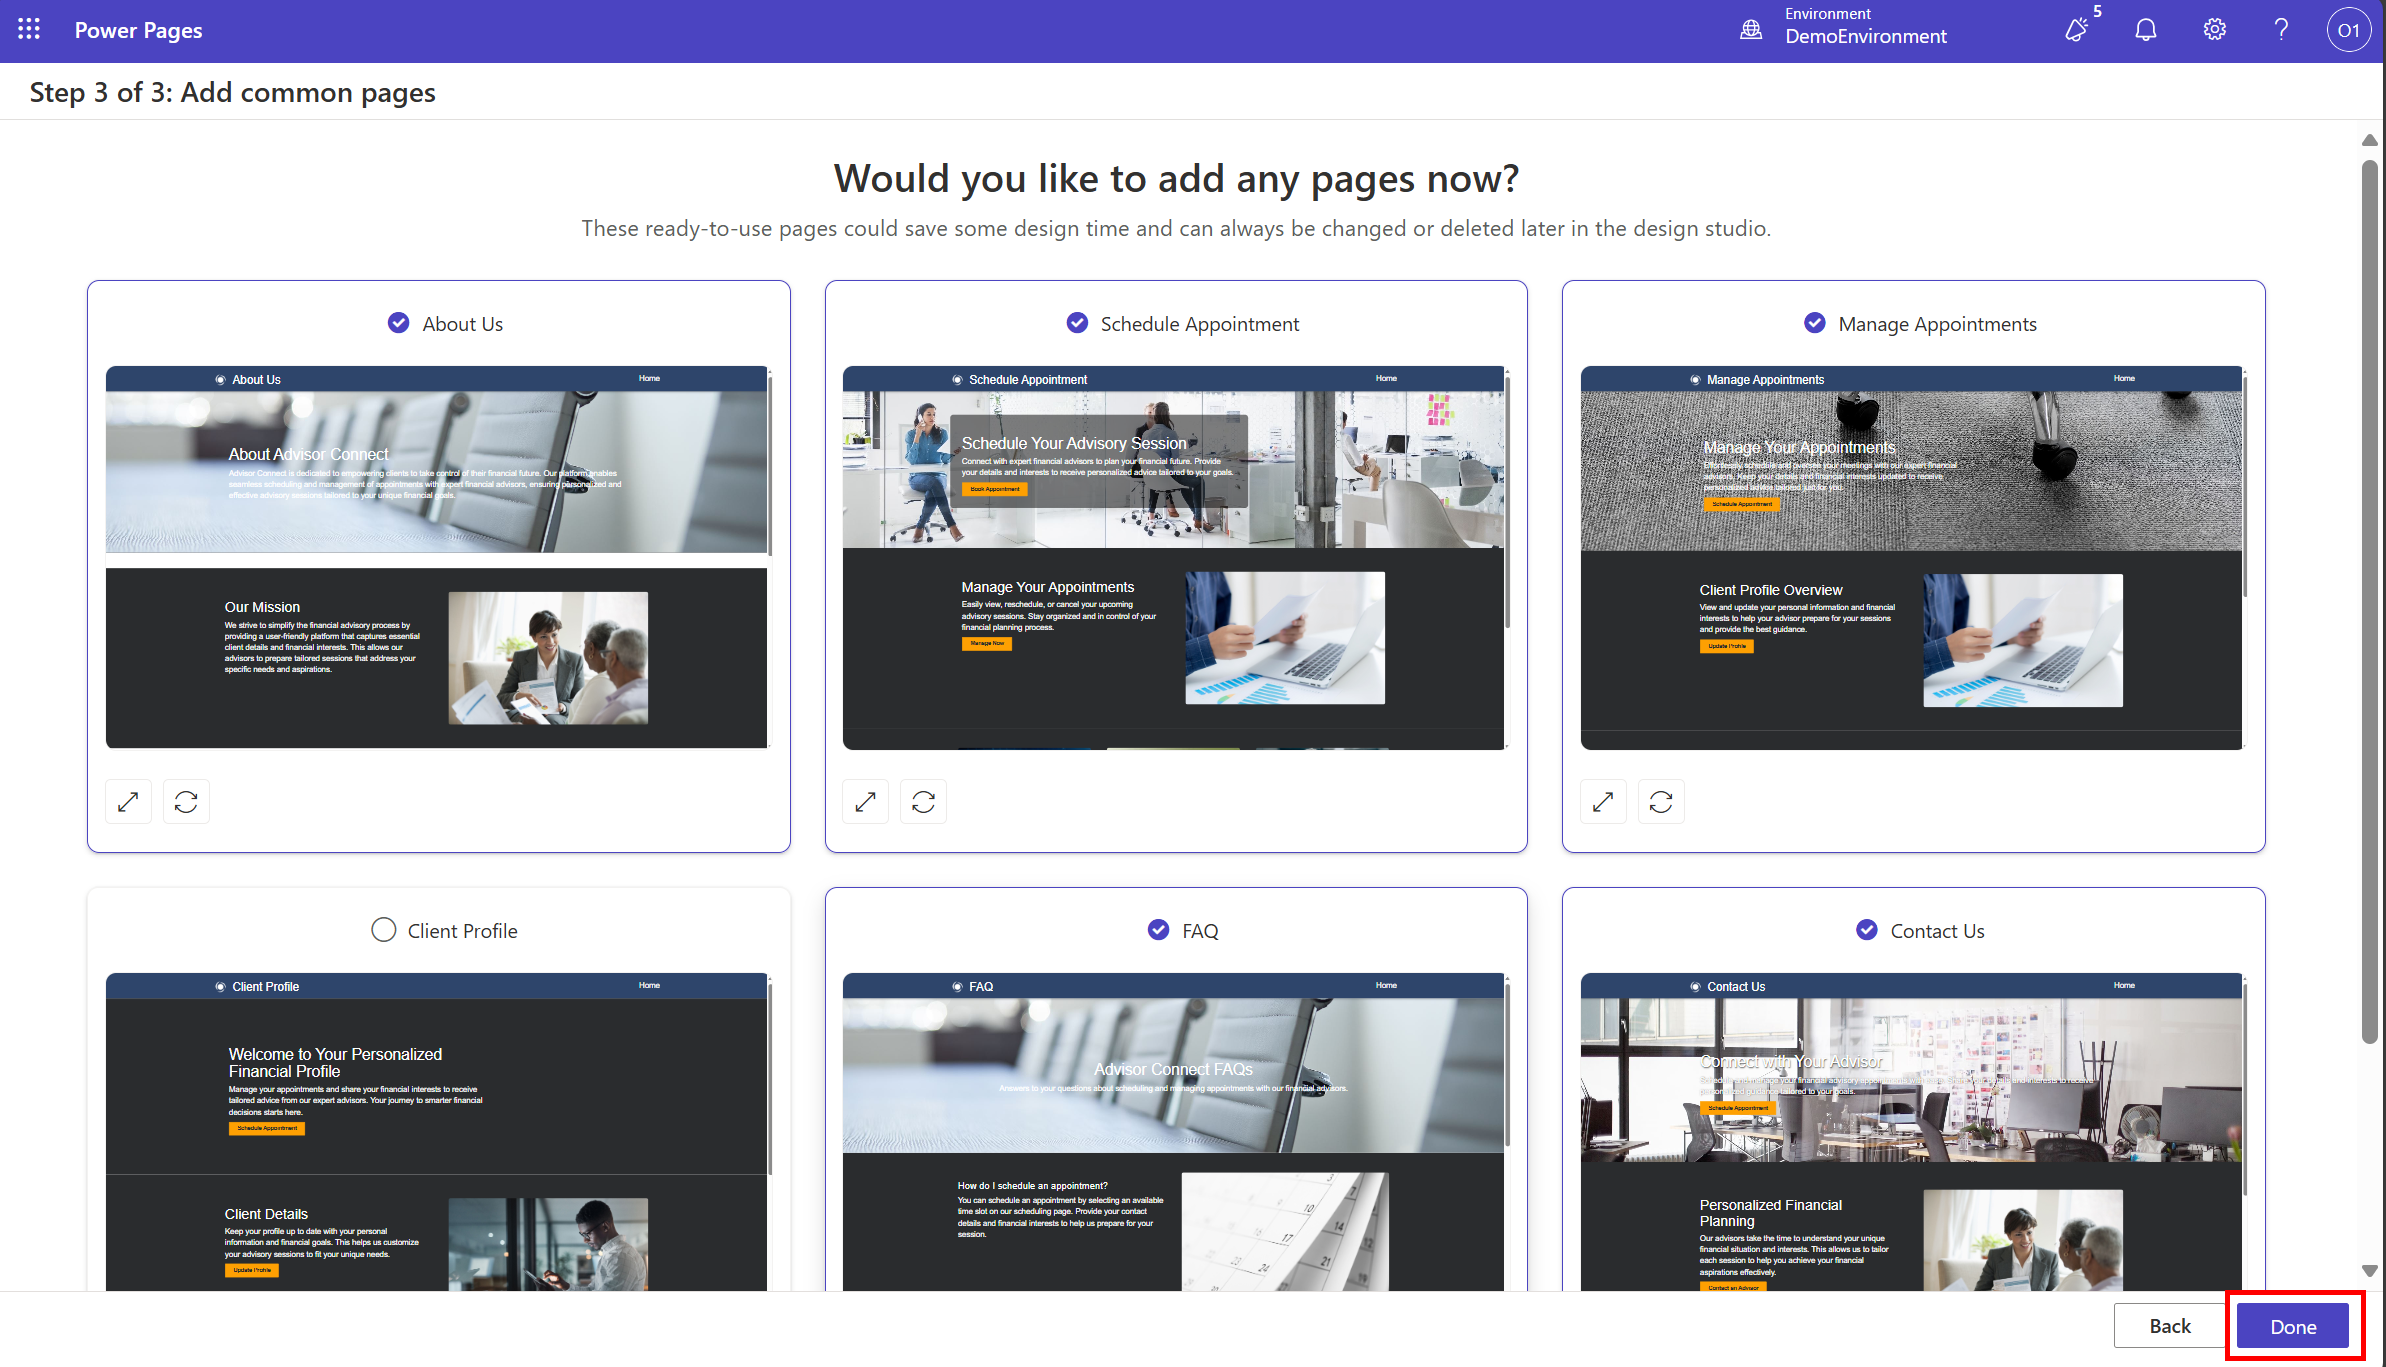Screen dimensions: 2386x1367
Task: Click the environment switcher globe icon
Action: coord(1751,30)
